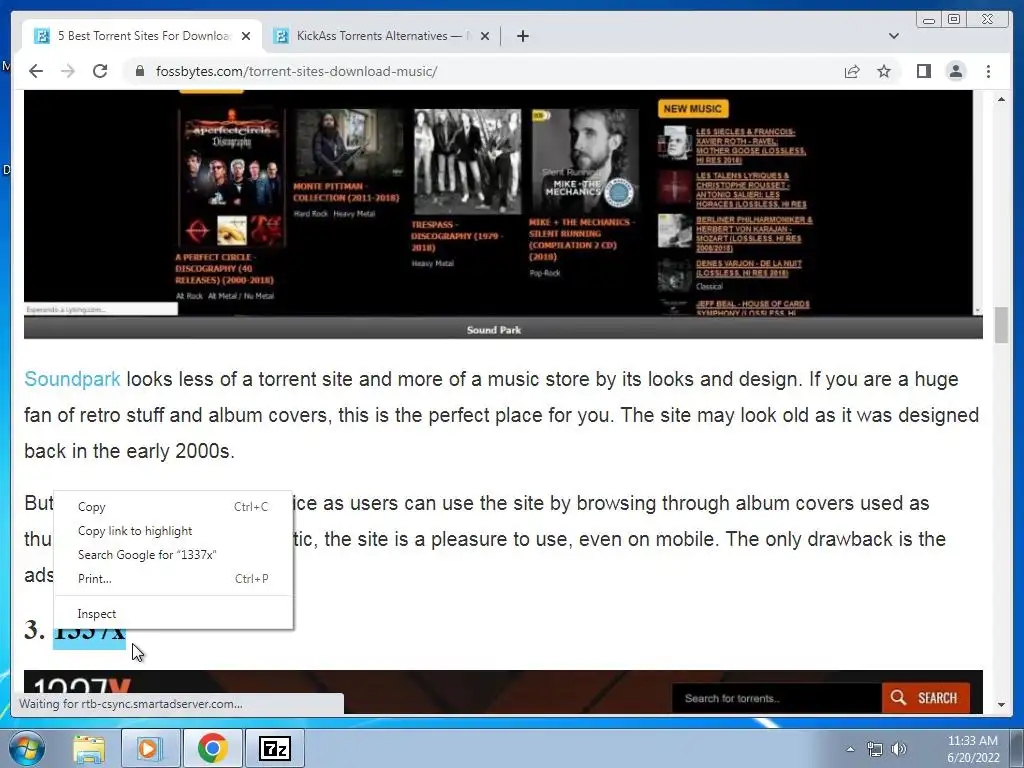The width and height of the screenshot is (1024, 768).
Task: Click the "3." heading number
Action: [35, 631]
